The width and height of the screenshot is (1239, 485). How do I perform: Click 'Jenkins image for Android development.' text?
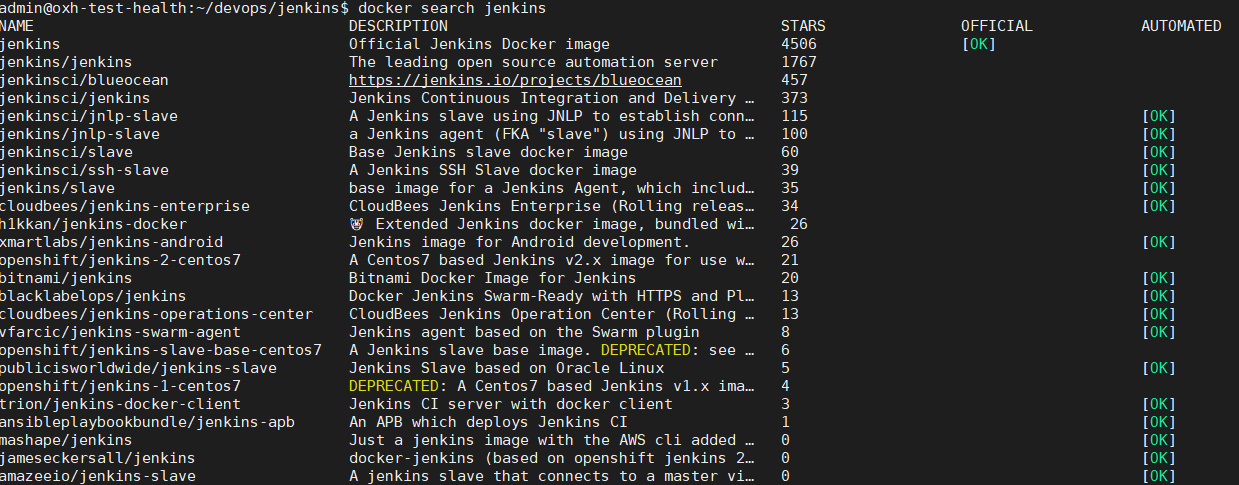click(520, 242)
